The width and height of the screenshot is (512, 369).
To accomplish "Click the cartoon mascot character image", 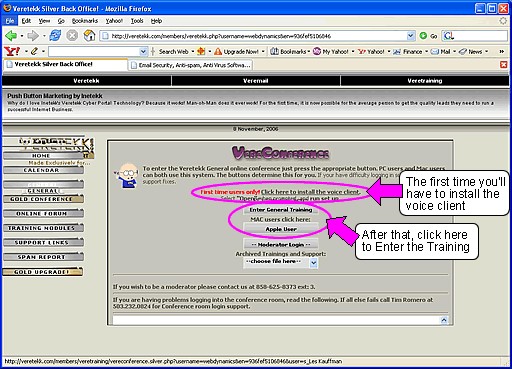I will (127, 176).
